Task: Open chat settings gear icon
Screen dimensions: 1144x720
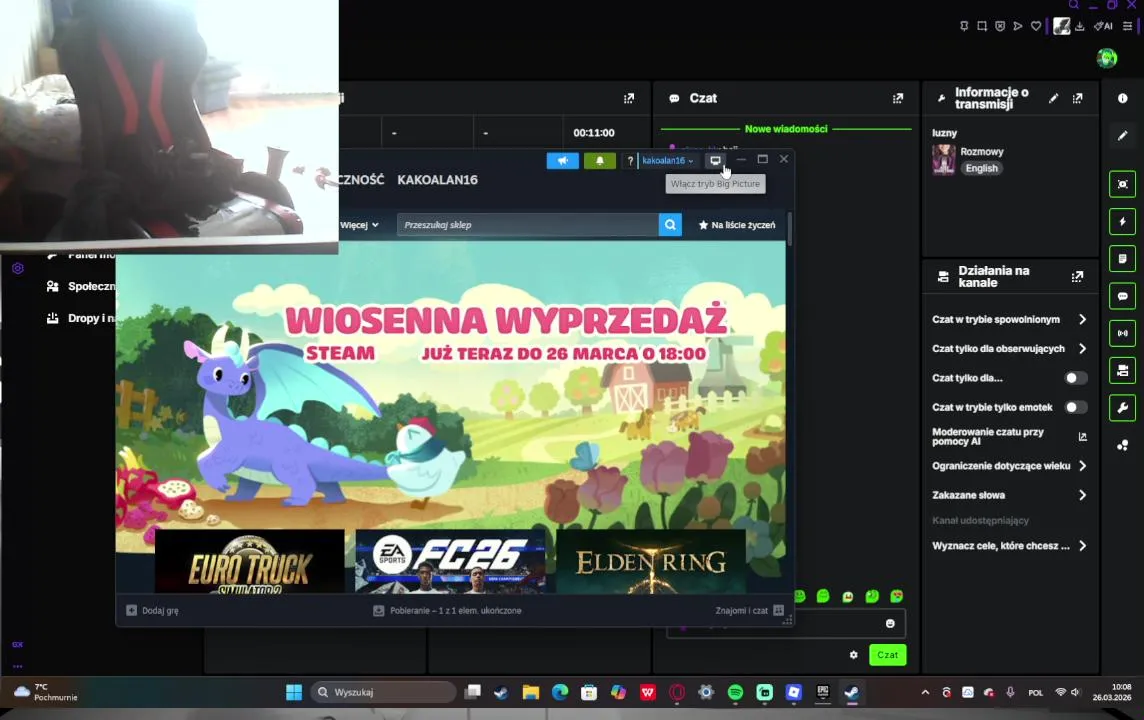Action: pos(854,655)
